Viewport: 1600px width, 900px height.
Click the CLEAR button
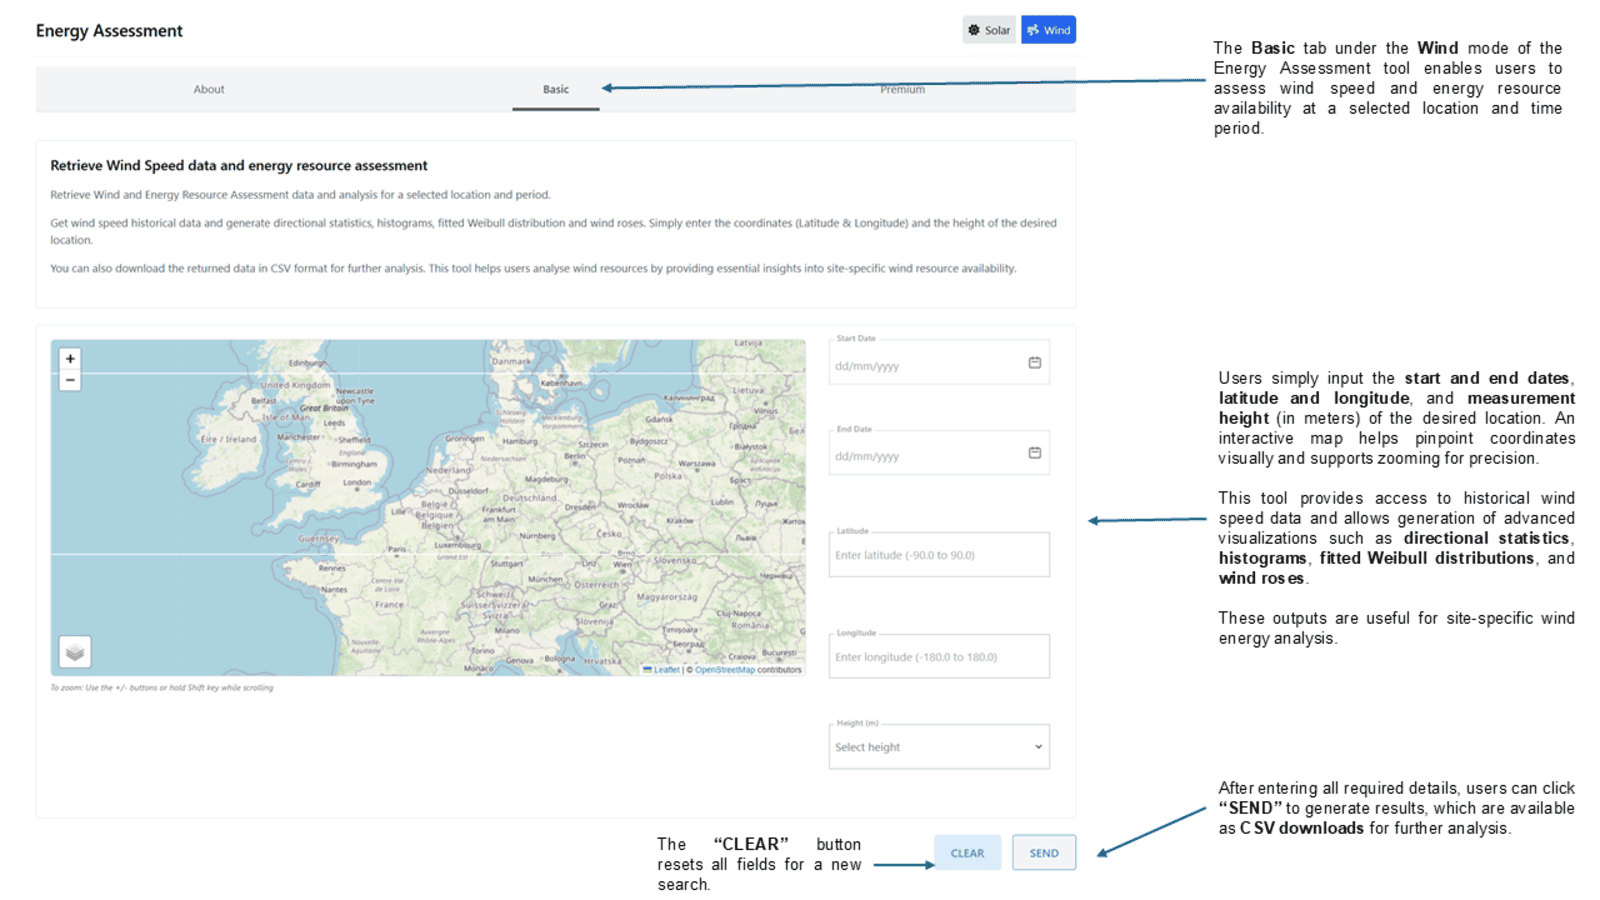[x=967, y=853]
